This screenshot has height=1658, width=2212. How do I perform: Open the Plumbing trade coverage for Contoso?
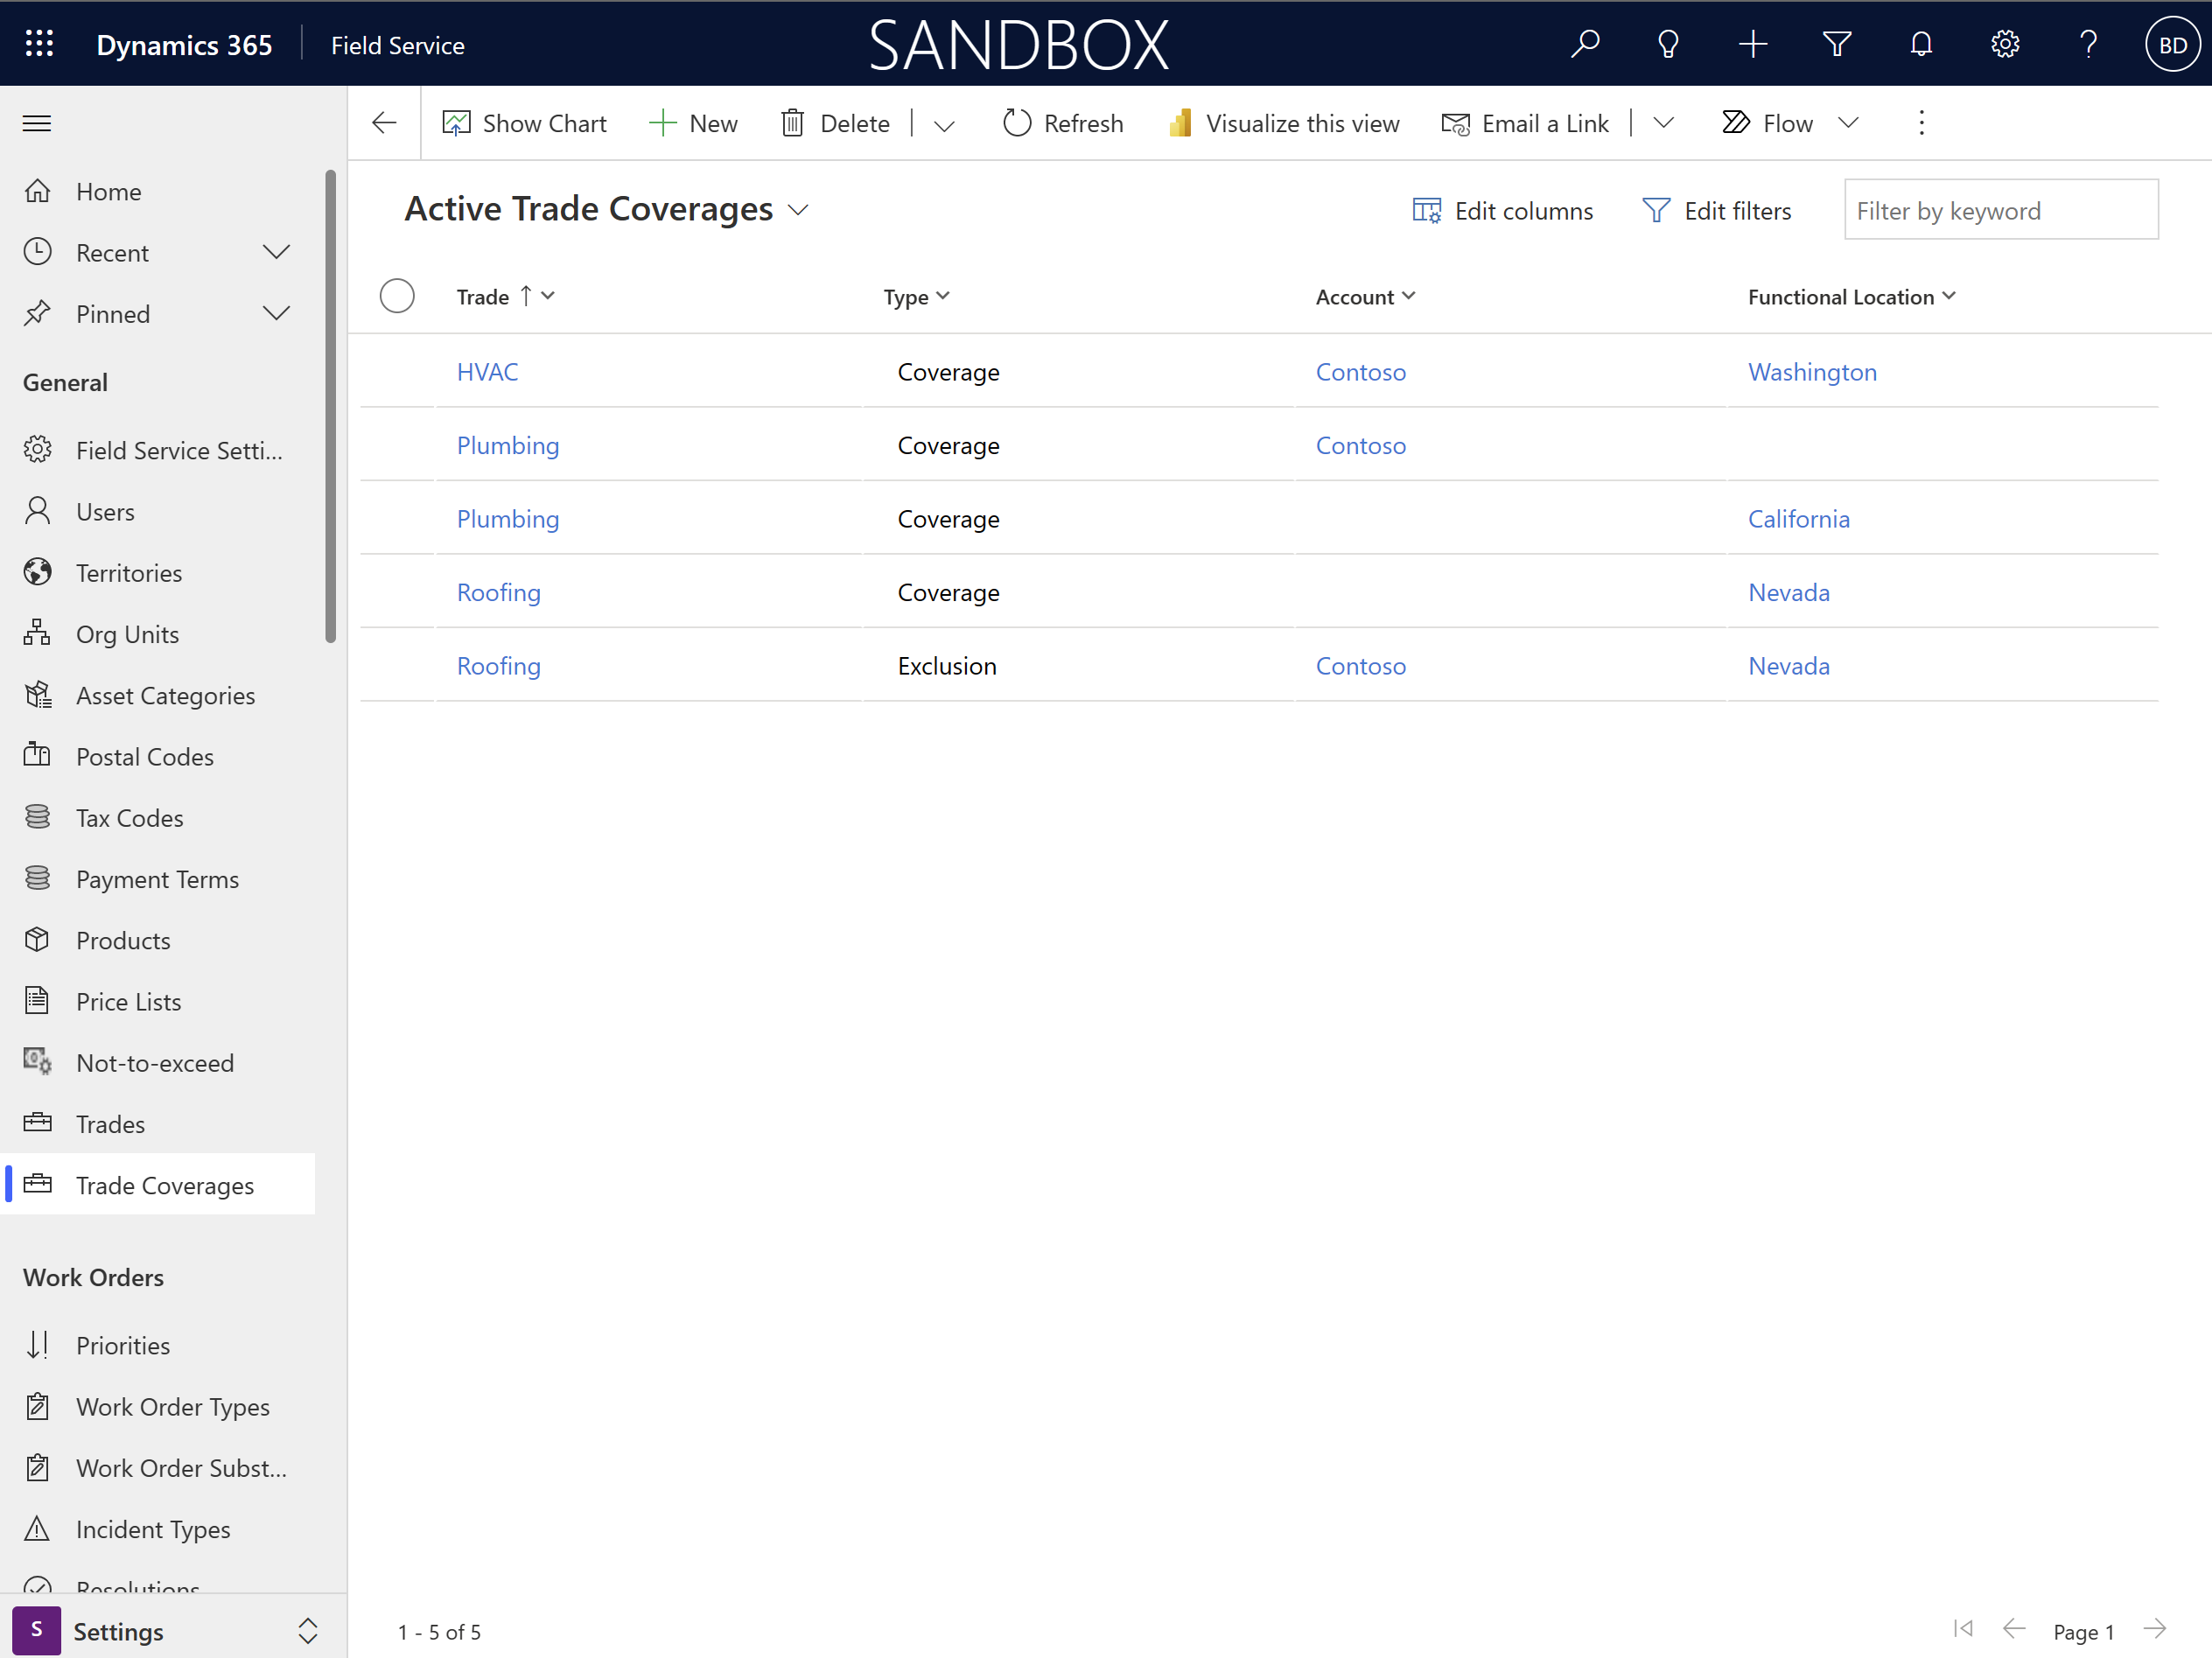tap(505, 444)
